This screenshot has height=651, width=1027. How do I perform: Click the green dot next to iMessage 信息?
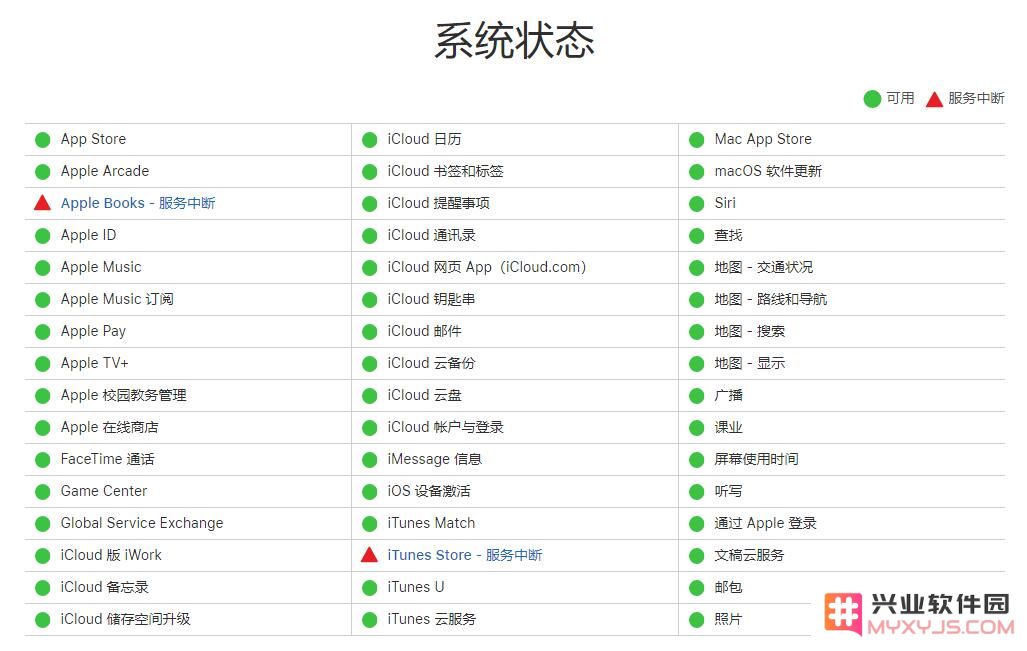(x=369, y=460)
